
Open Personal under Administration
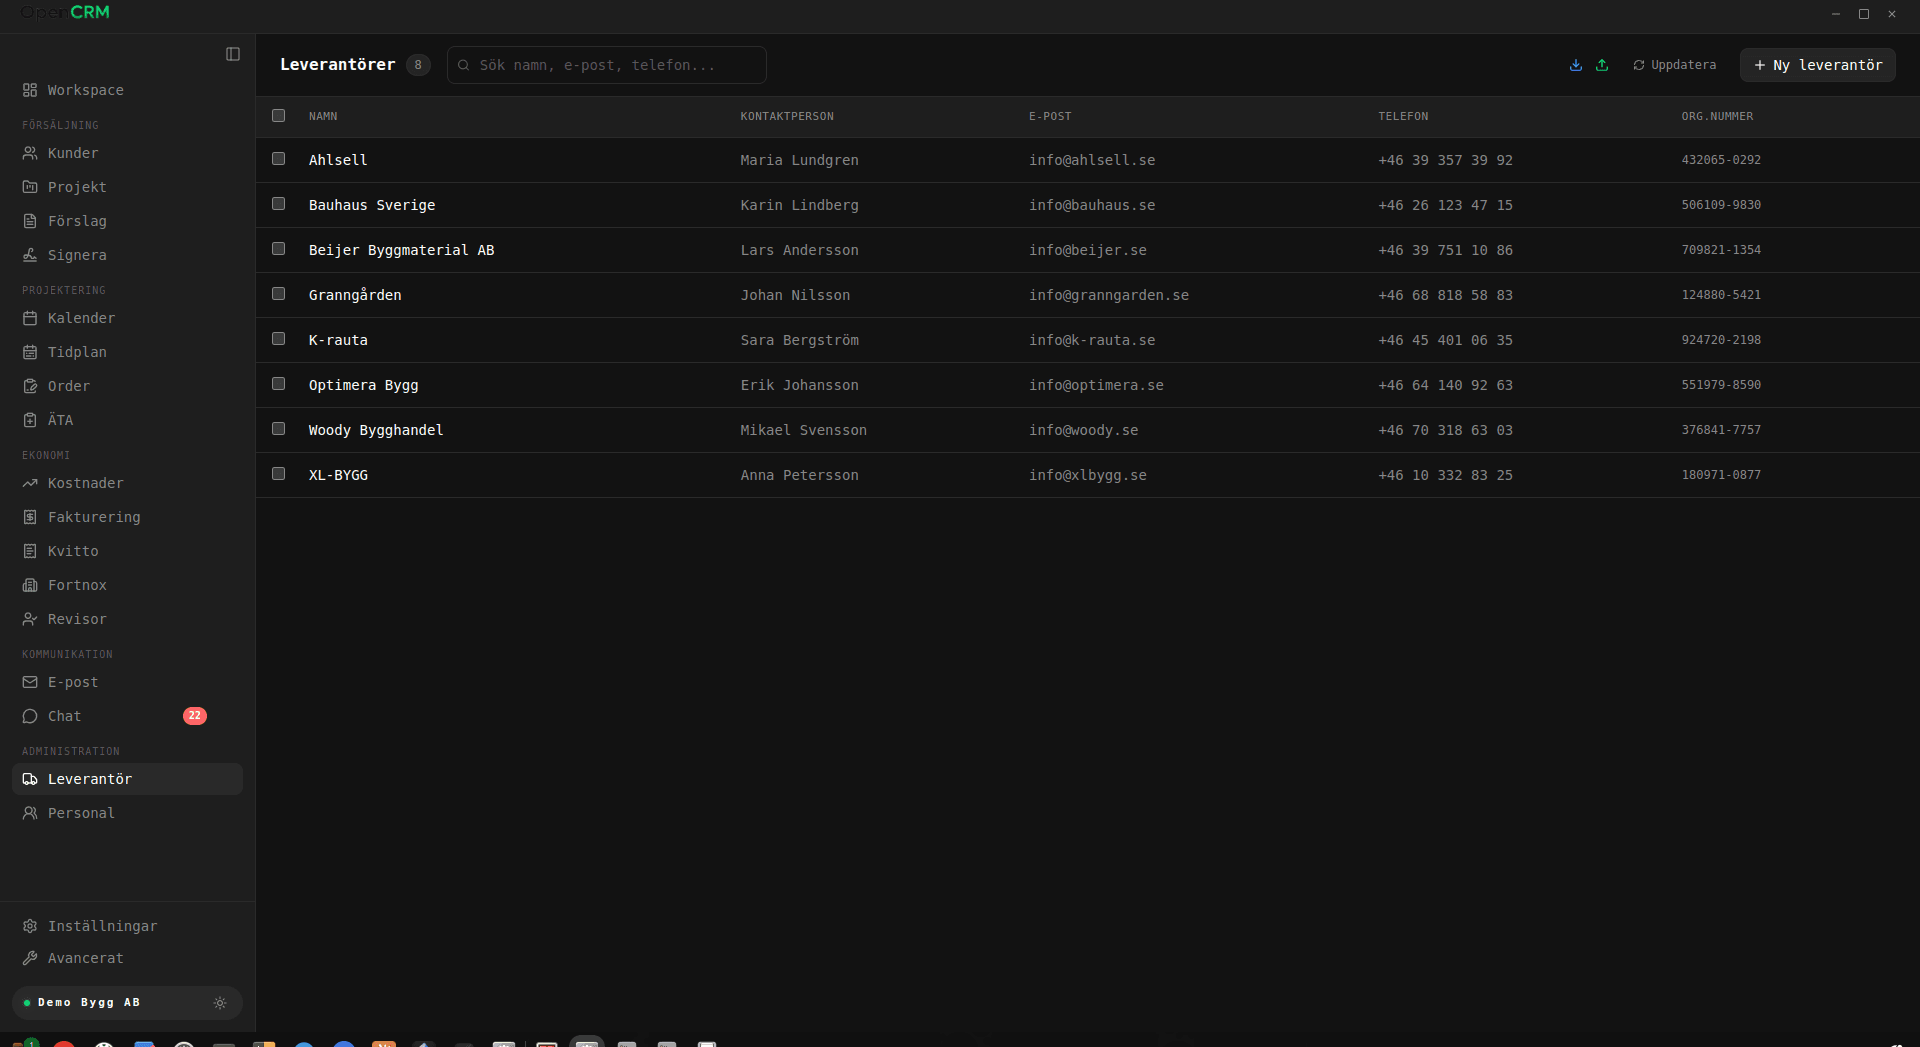127,813
